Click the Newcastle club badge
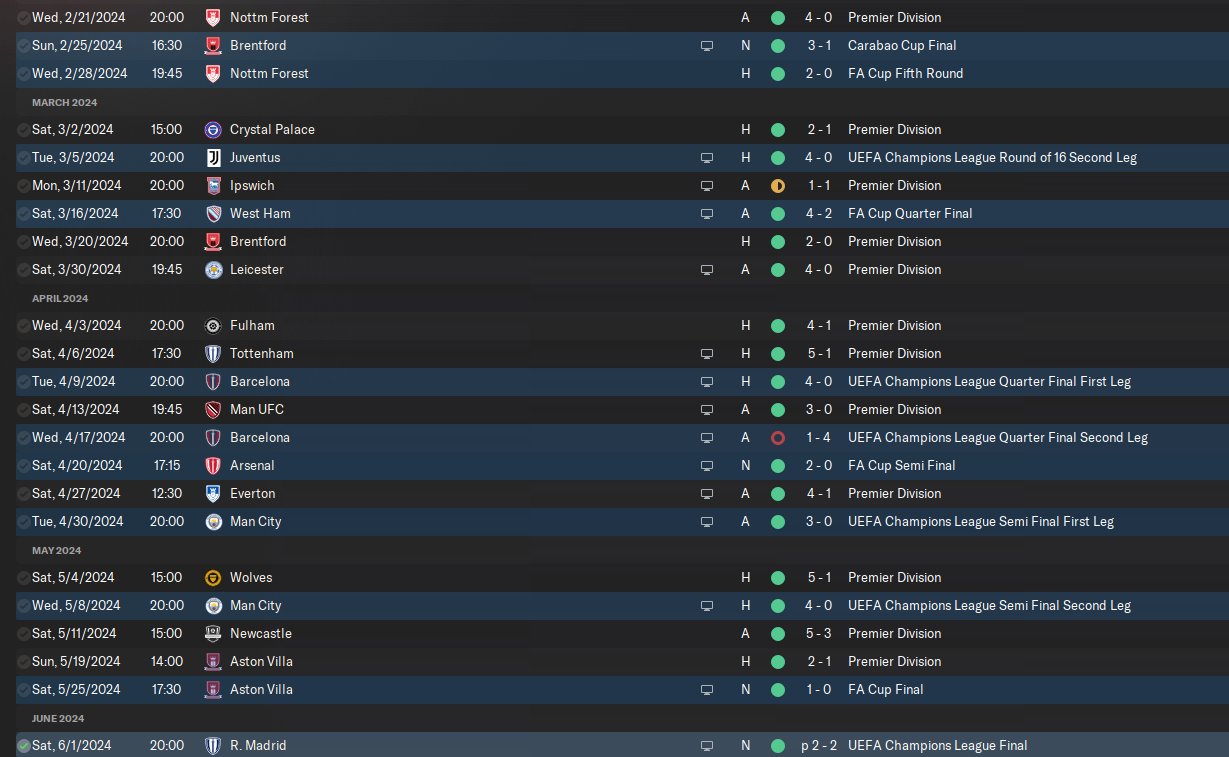 pyautogui.click(x=213, y=633)
